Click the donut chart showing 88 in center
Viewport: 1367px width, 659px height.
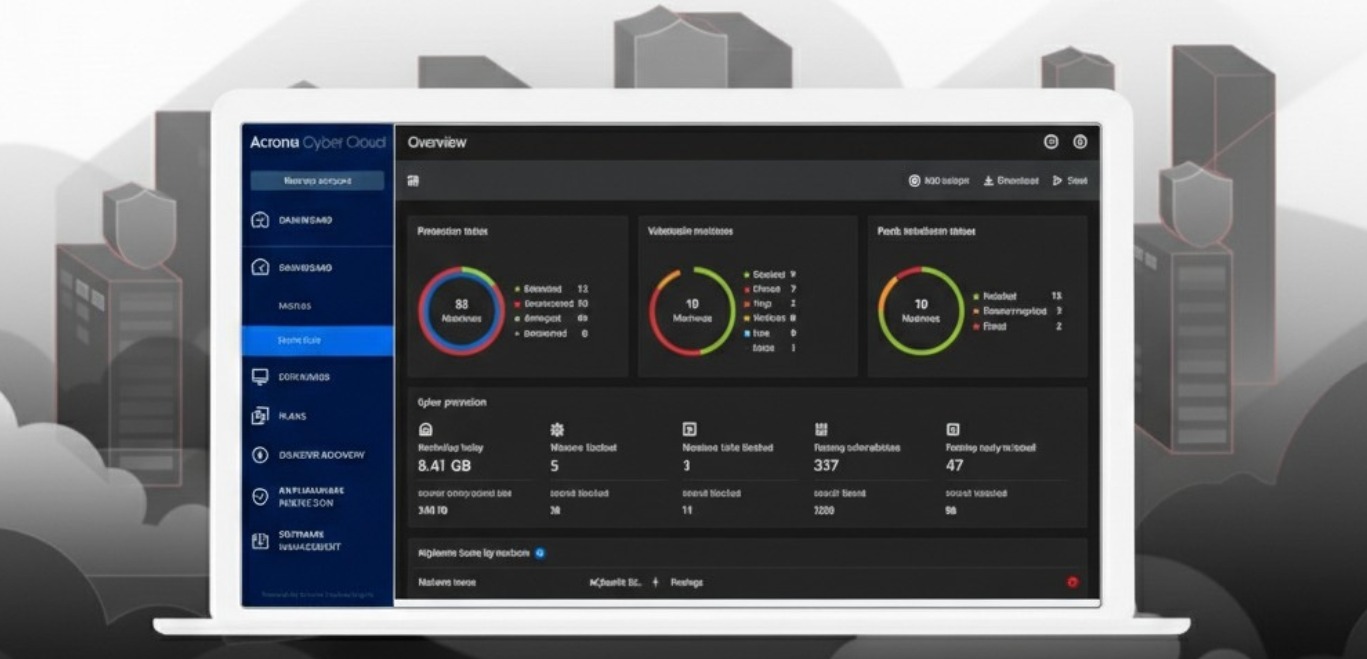[x=461, y=311]
